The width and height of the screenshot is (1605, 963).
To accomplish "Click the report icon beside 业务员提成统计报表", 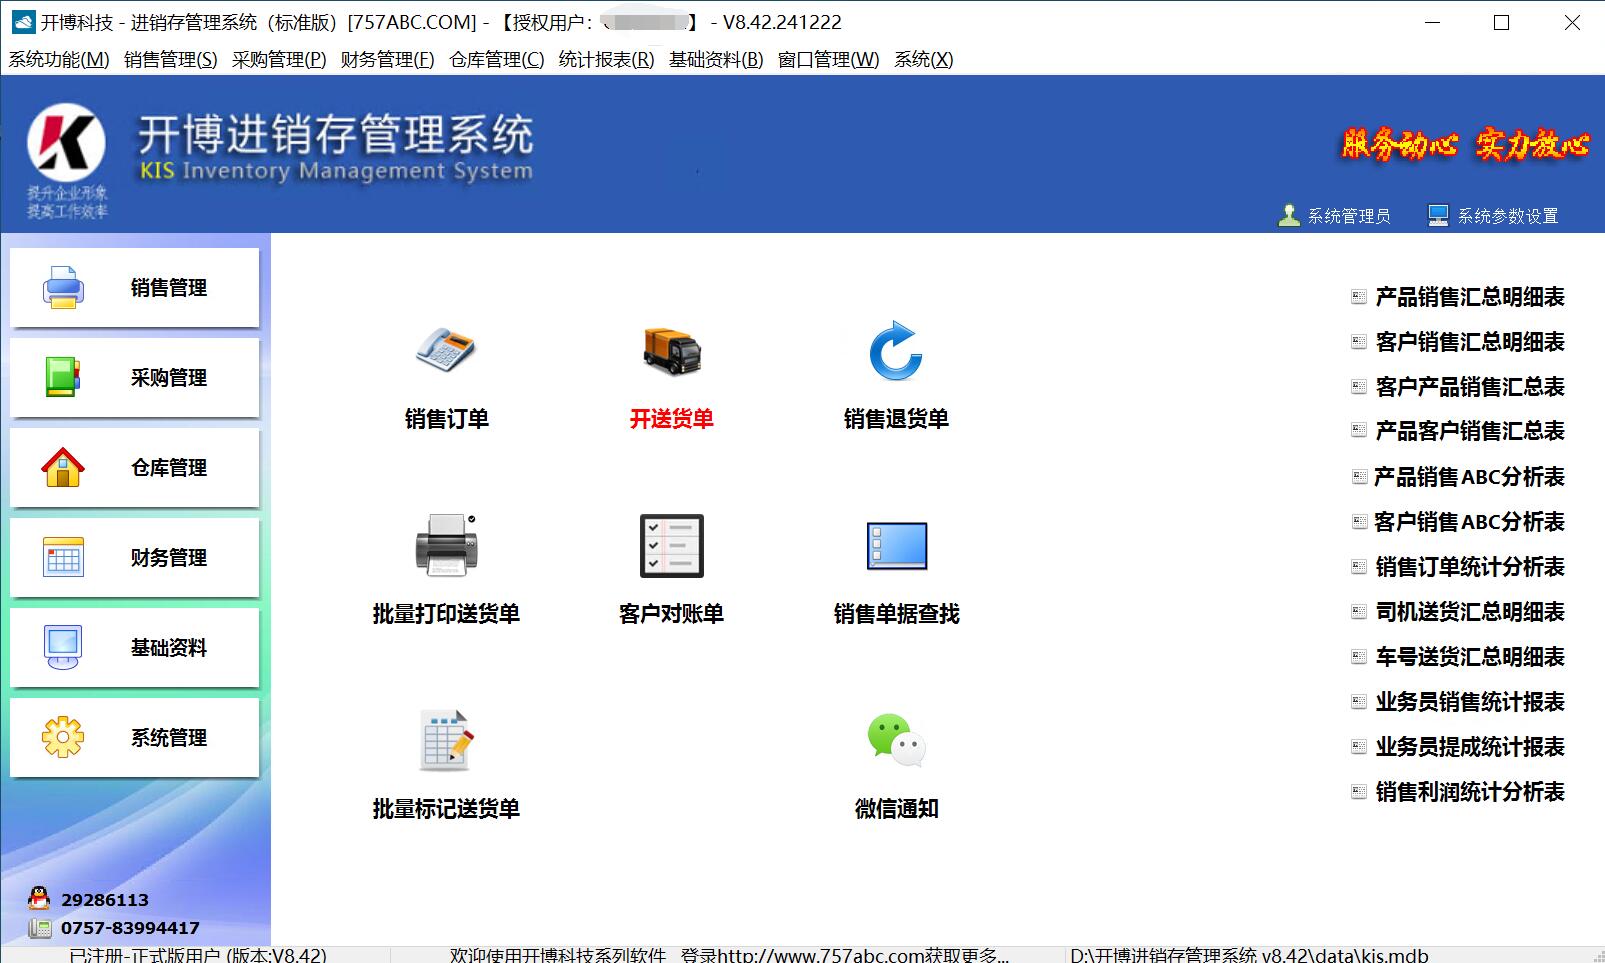I will pyautogui.click(x=1358, y=747).
